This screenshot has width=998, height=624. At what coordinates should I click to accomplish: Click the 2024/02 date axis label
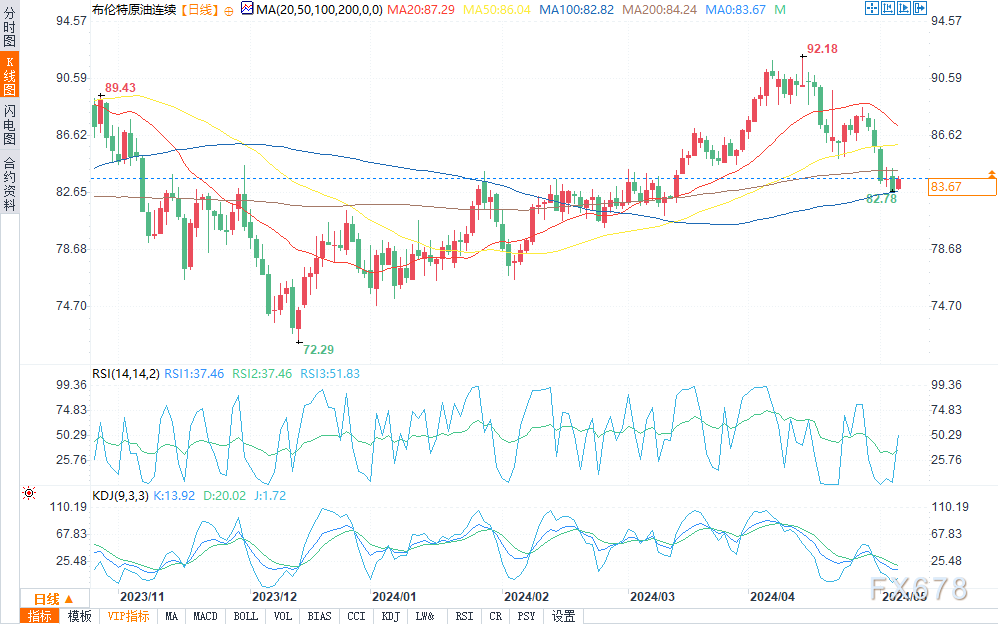click(526, 597)
